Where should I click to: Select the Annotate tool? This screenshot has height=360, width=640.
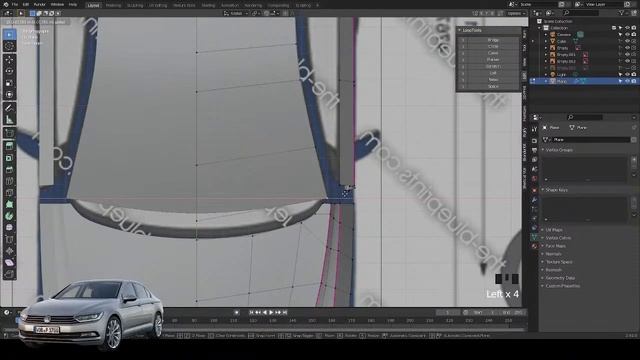[9, 108]
